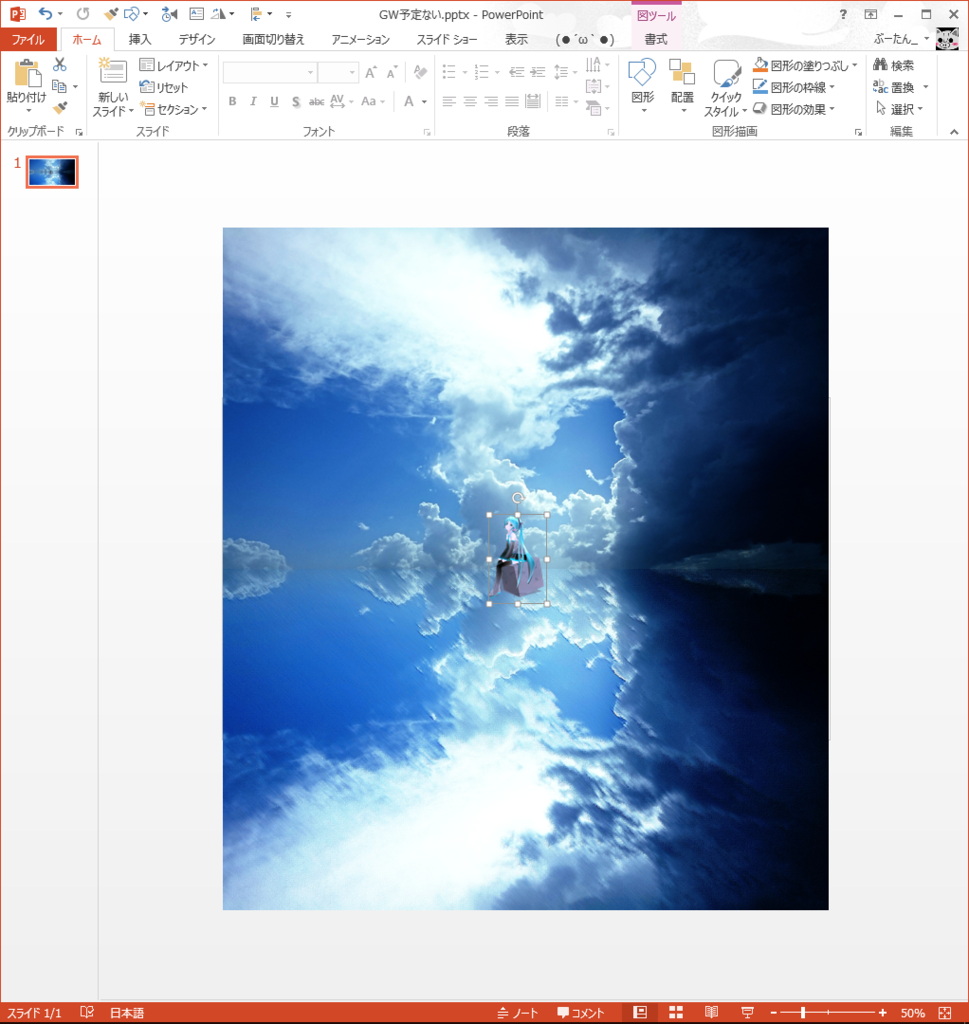Image resolution: width=969 pixels, height=1024 pixels.
Task: Click the spell check icon in status bar
Action: click(x=87, y=1012)
